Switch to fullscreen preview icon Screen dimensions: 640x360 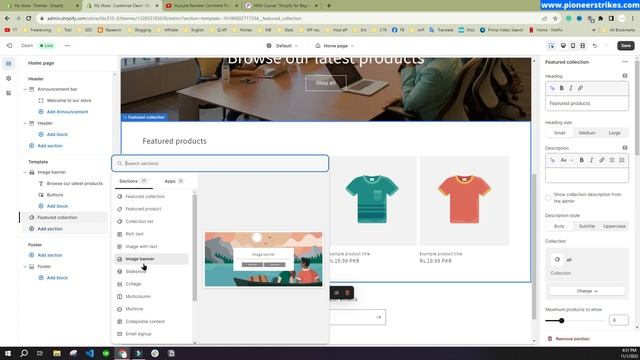click(583, 46)
